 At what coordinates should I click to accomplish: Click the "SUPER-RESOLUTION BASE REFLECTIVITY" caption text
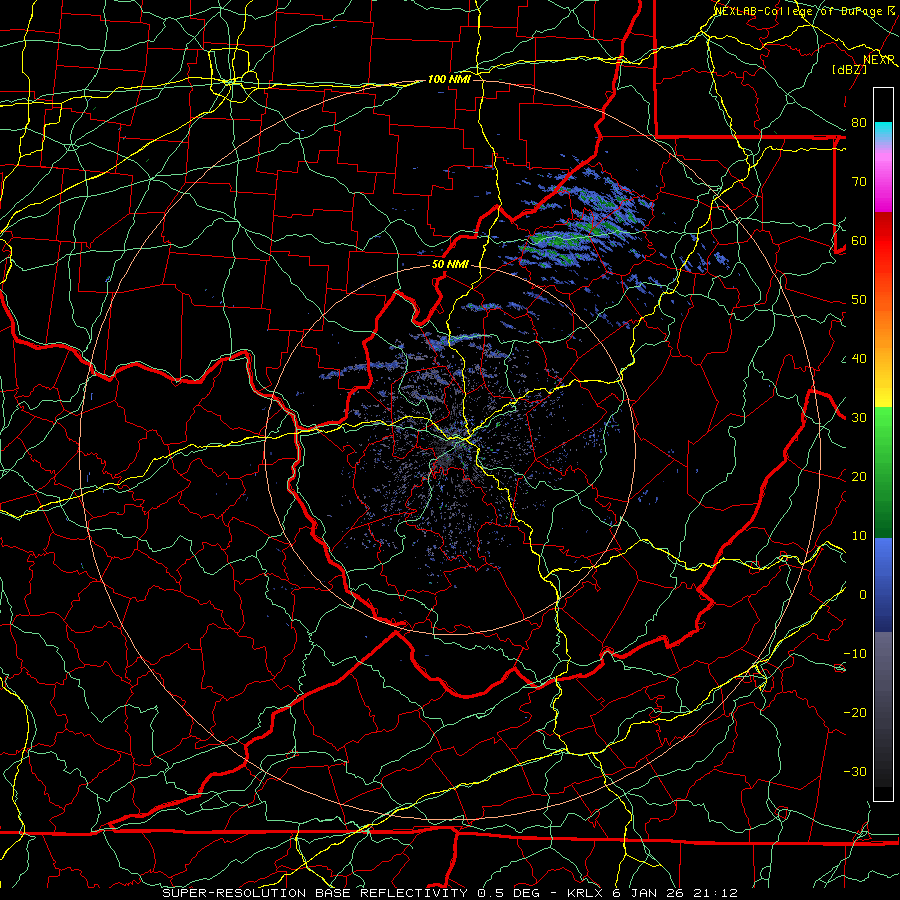coord(315,893)
